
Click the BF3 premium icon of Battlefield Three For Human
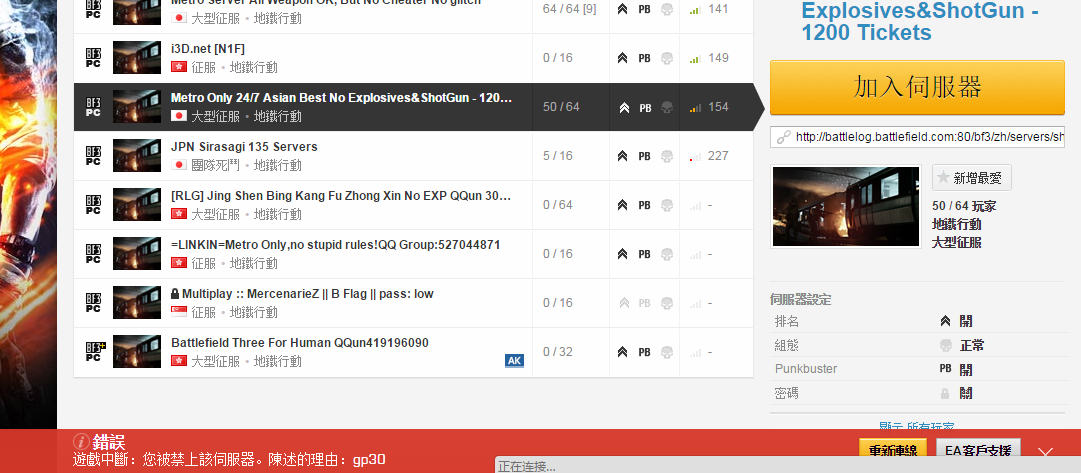(x=93, y=352)
